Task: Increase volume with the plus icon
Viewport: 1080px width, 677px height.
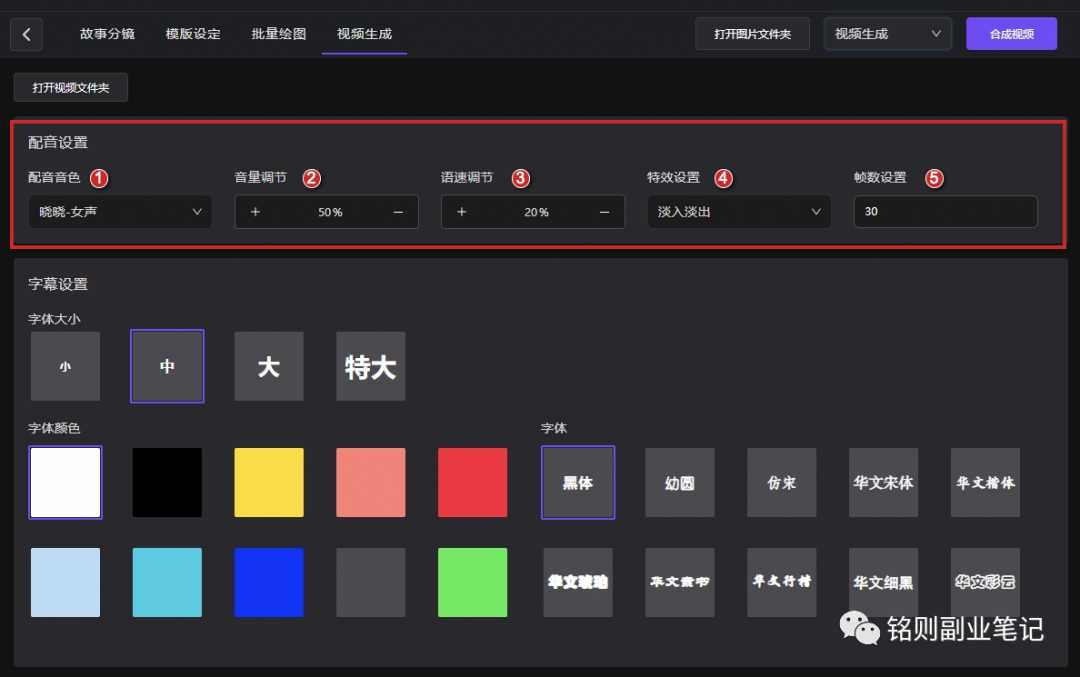Action: point(255,211)
